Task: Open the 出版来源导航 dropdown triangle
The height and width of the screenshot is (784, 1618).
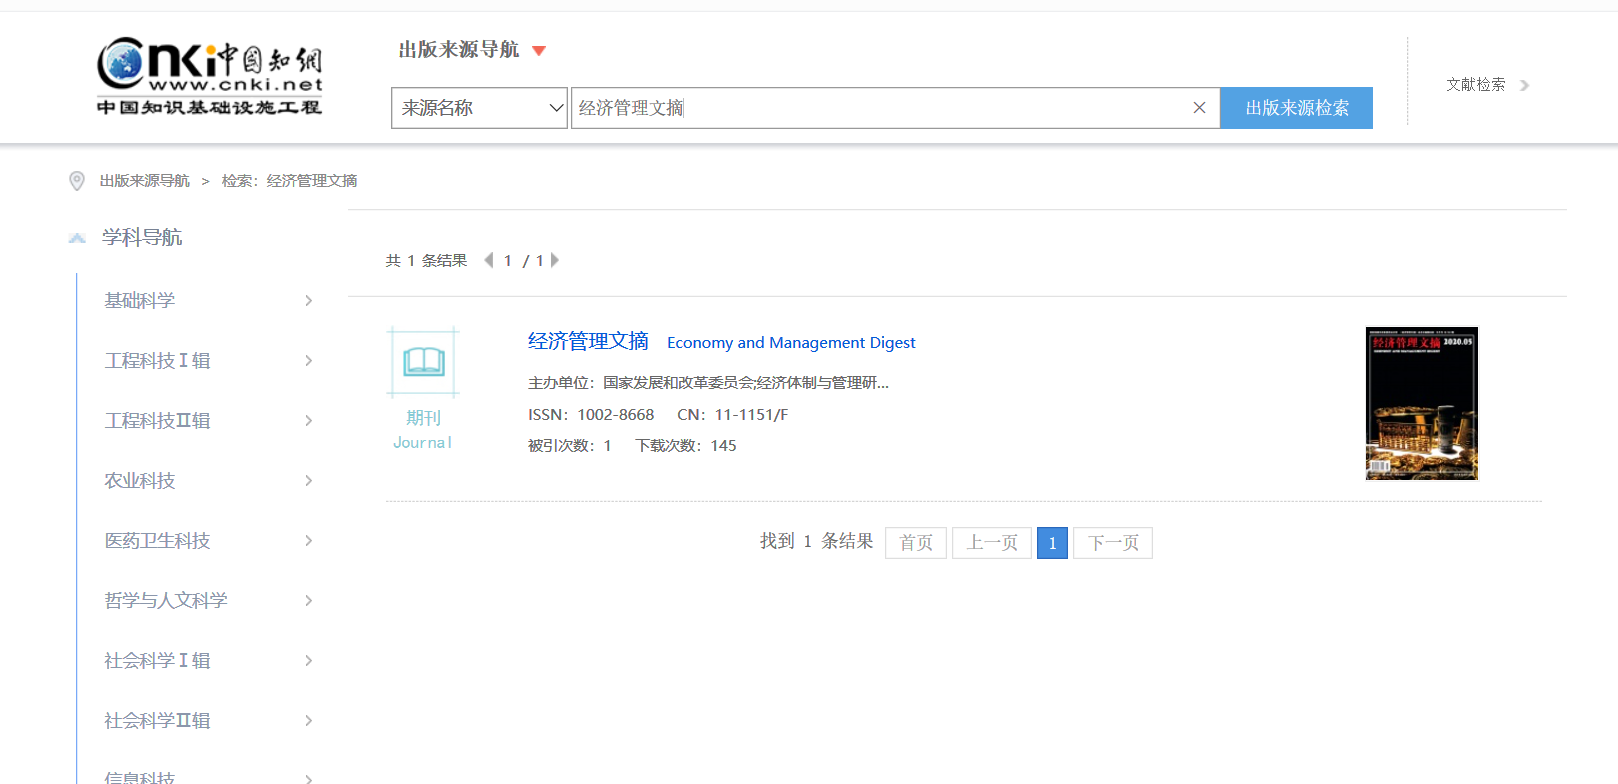Action: [539, 51]
